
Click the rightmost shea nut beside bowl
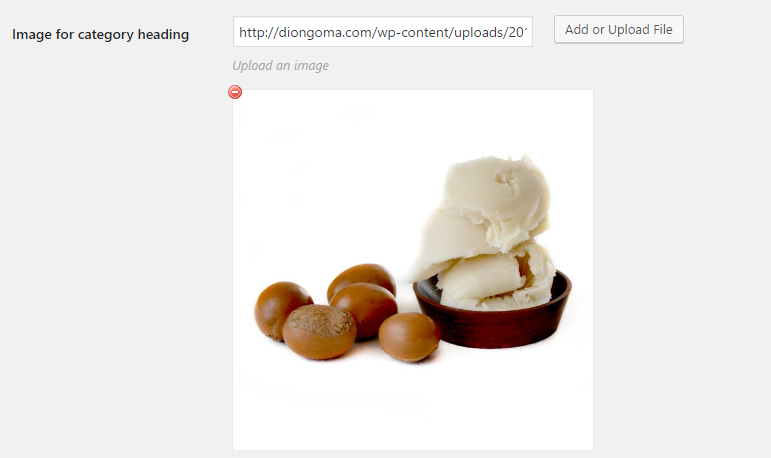click(409, 336)
